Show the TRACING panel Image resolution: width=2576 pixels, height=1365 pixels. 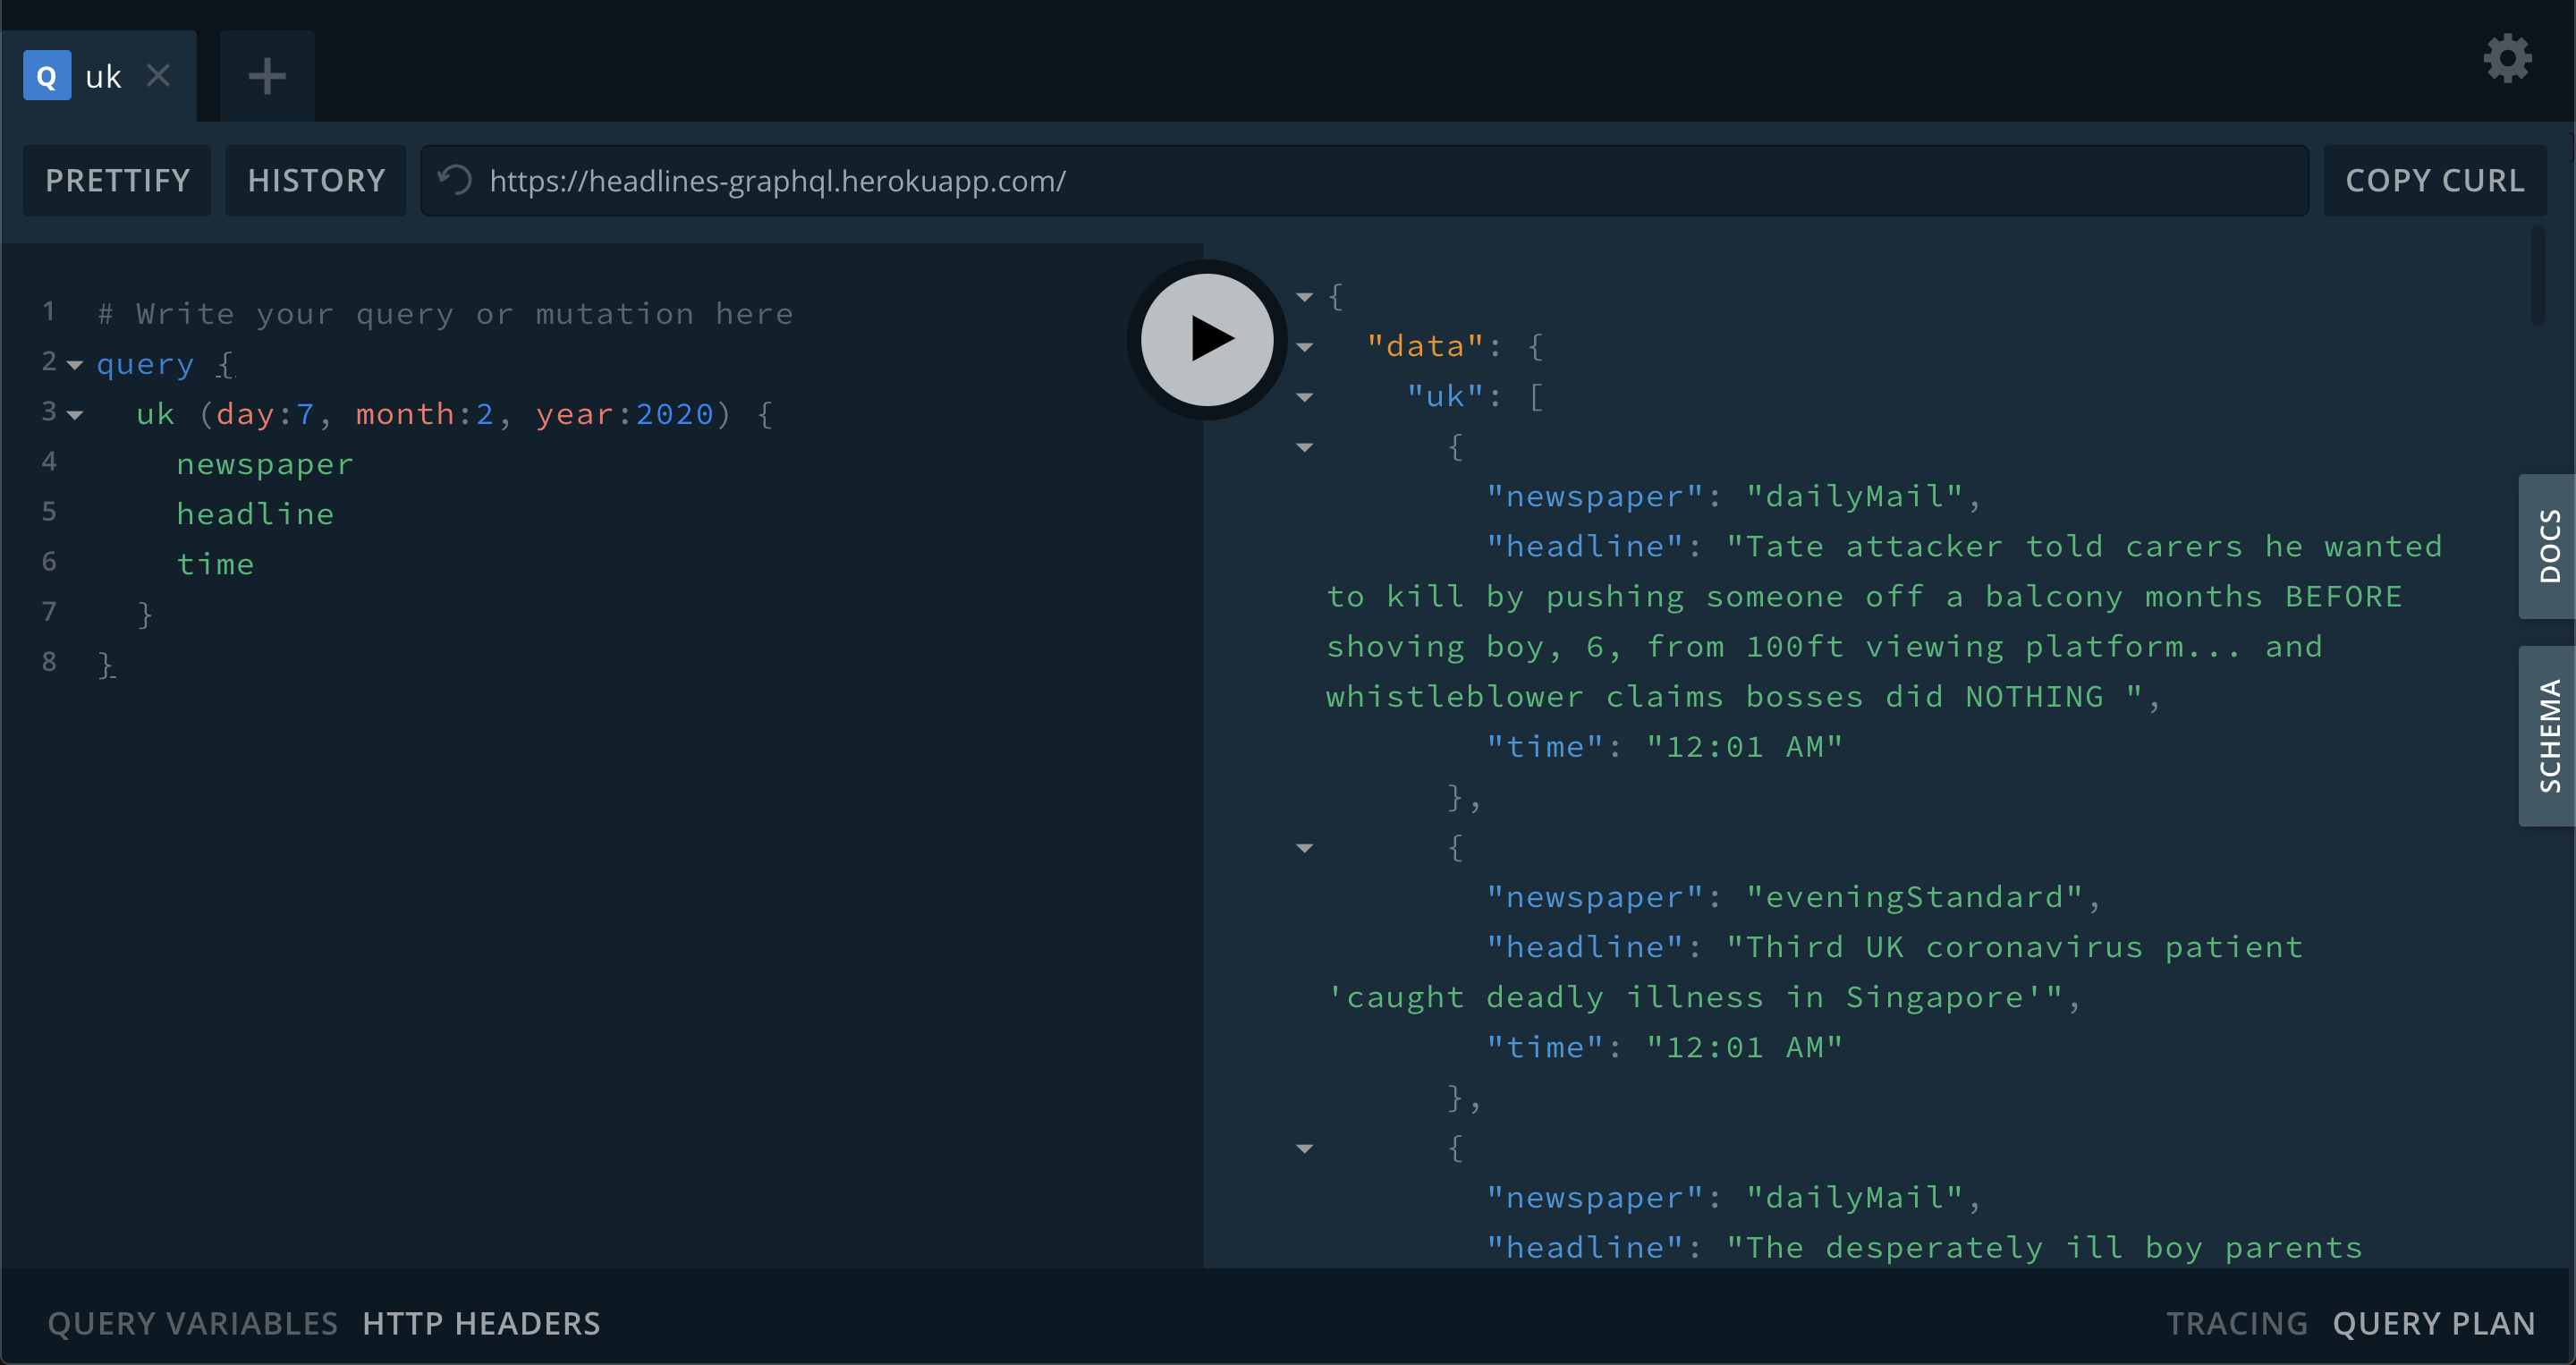2237,1323
